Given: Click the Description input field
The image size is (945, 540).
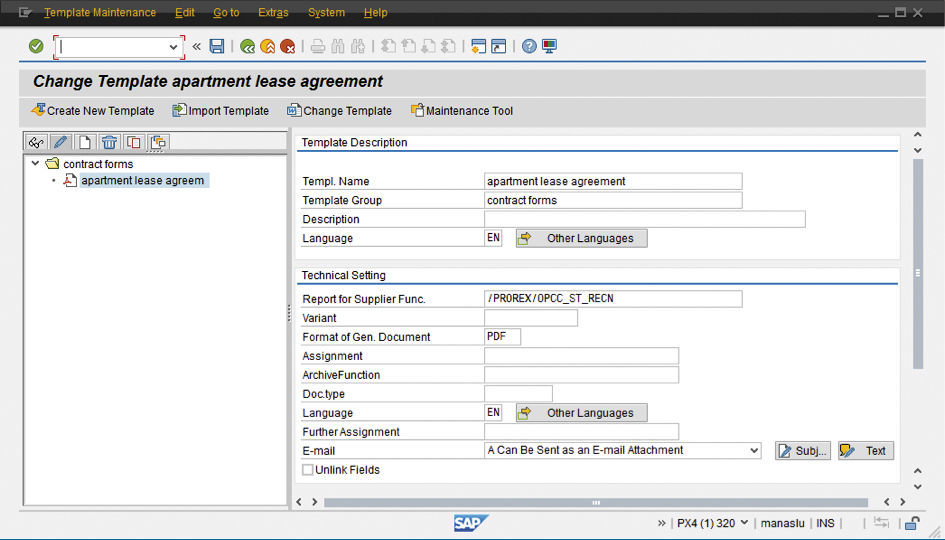Looking at the screenshot, I should (x=644, y=219).
